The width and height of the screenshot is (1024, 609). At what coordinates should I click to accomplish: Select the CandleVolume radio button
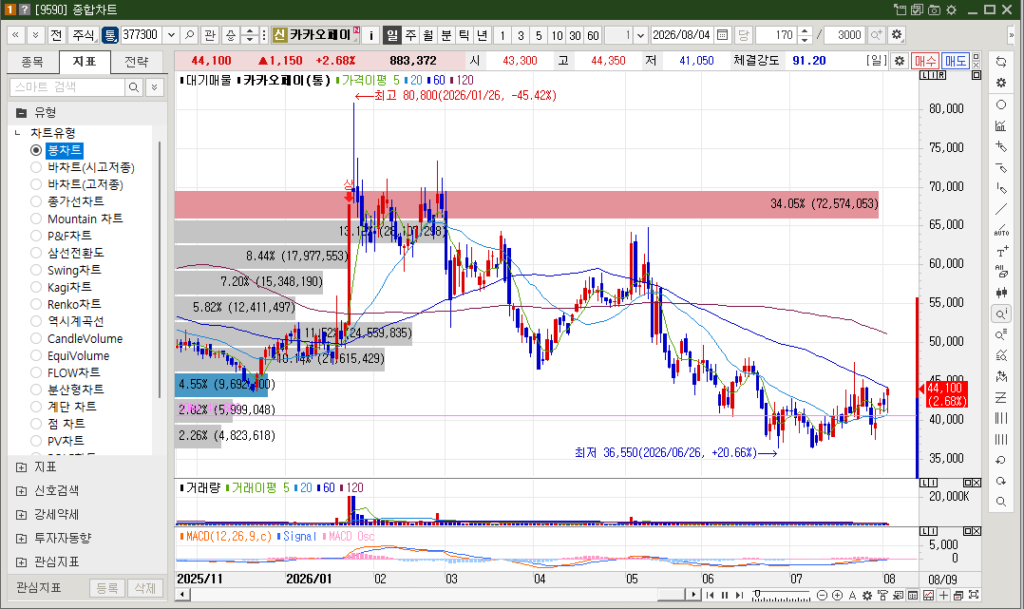click(x=36, y=339)
